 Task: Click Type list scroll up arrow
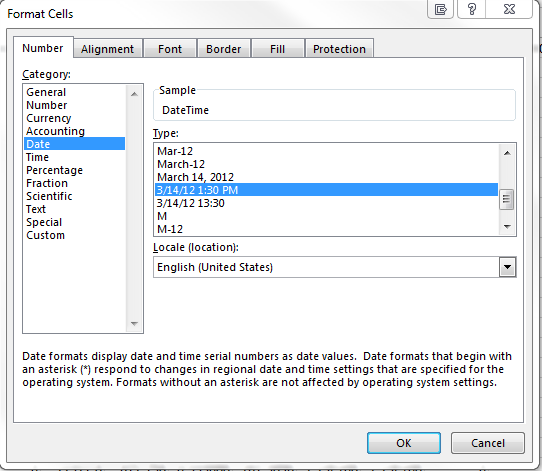507,153
